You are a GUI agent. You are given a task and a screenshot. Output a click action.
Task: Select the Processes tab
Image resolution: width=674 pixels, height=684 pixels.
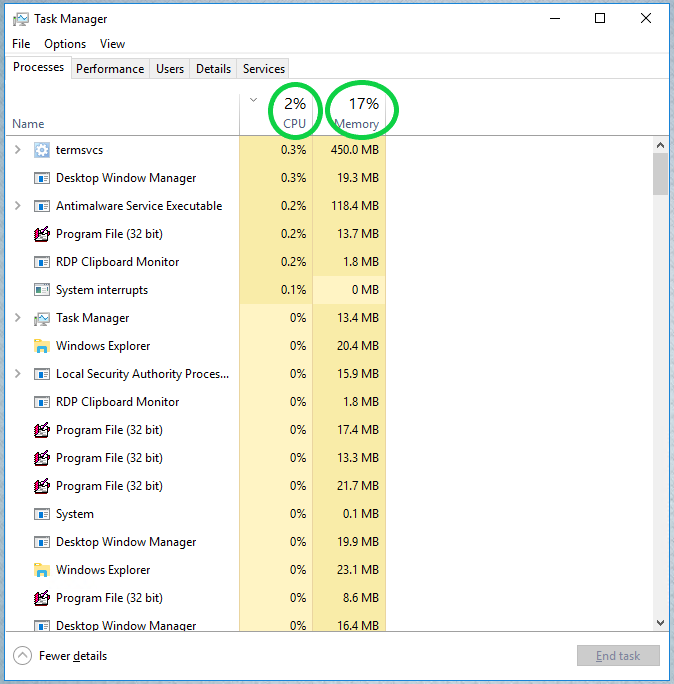coord(38,67)
